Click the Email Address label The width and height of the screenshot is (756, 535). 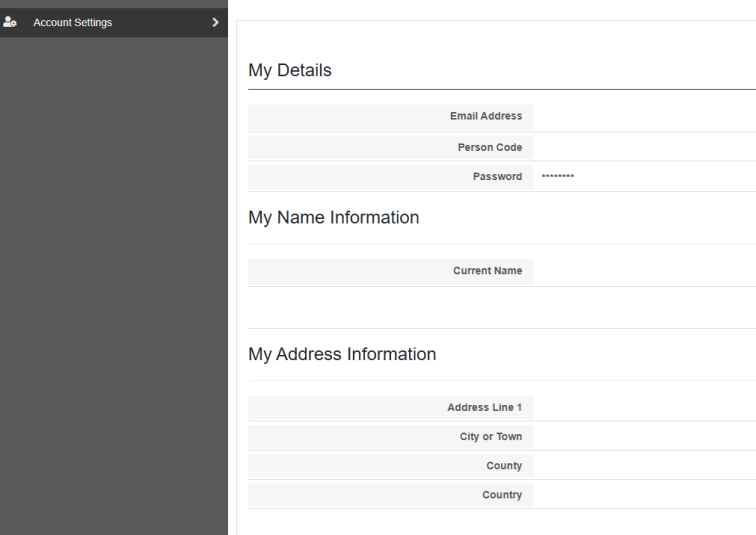coord(486,116)
